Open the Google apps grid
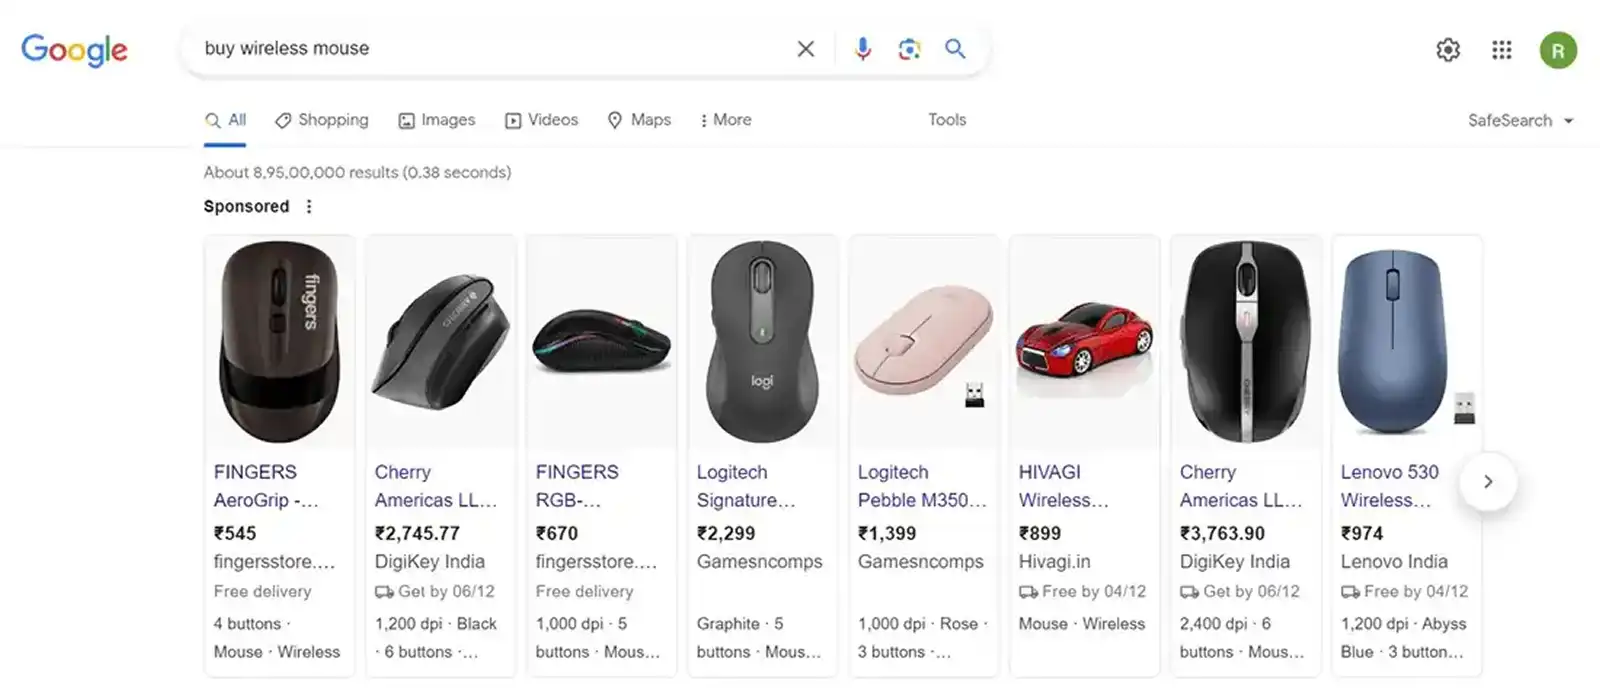1600x700 pixels. tap(1501, 49)
